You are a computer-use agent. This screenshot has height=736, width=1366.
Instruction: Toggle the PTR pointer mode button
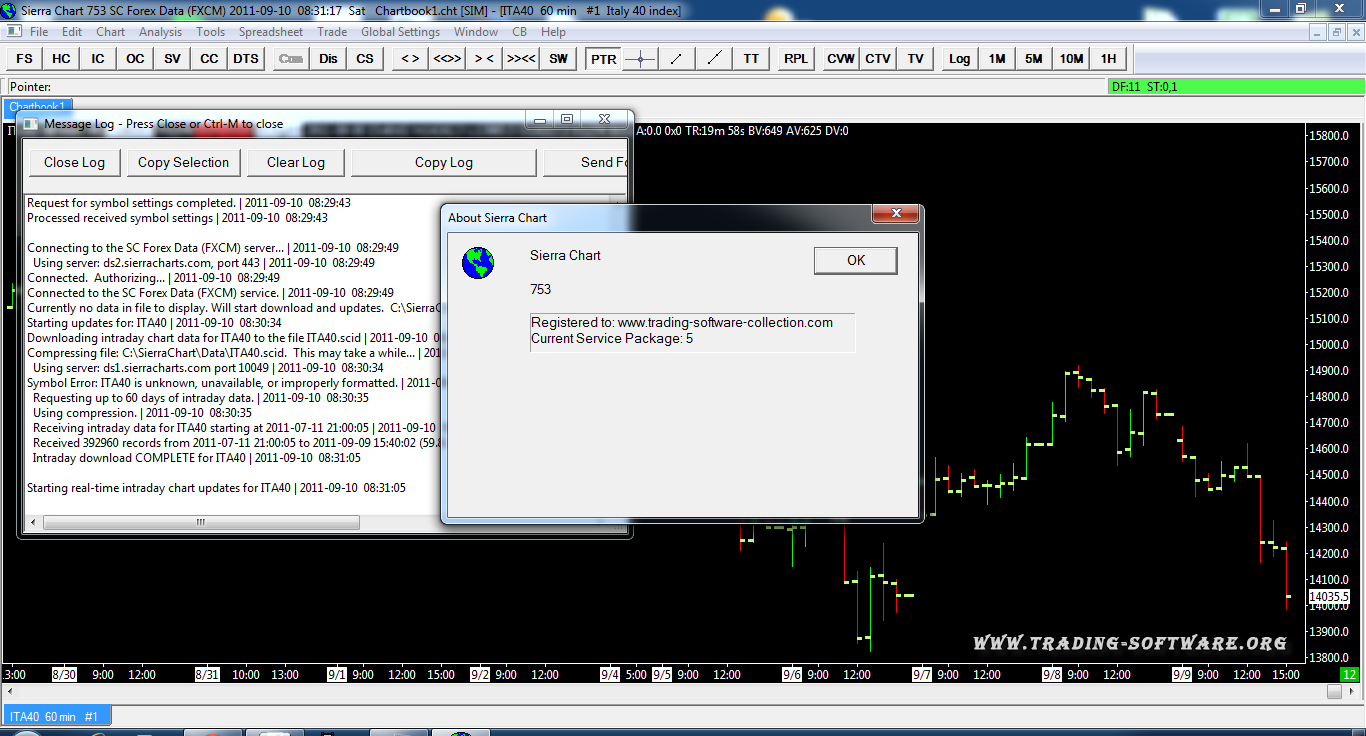pyautogui.click(x=603, y=59)
